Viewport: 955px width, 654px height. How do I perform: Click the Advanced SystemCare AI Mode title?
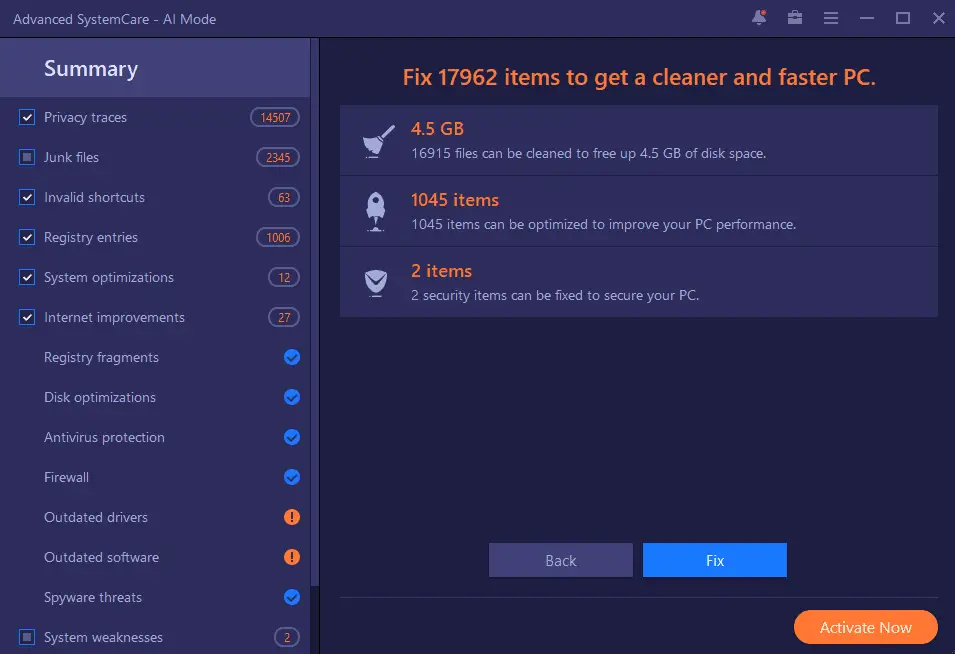pos(115,19)
